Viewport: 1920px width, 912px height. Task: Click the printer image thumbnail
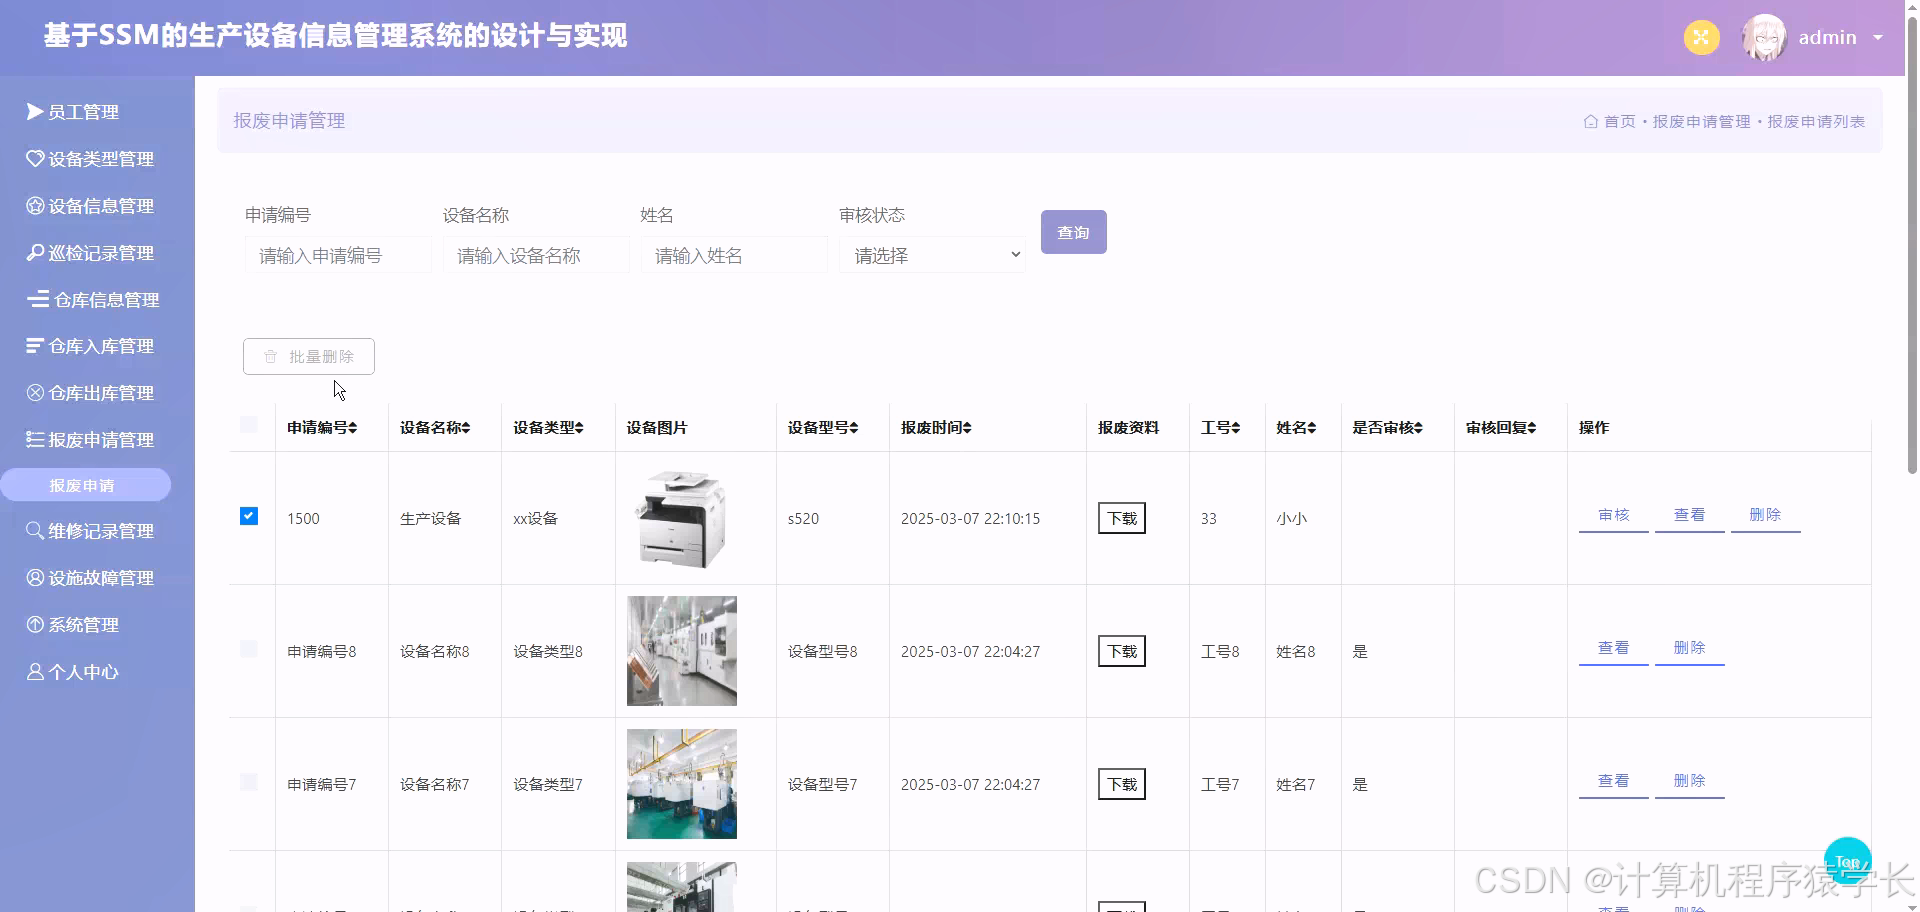(x=682, y=518)
